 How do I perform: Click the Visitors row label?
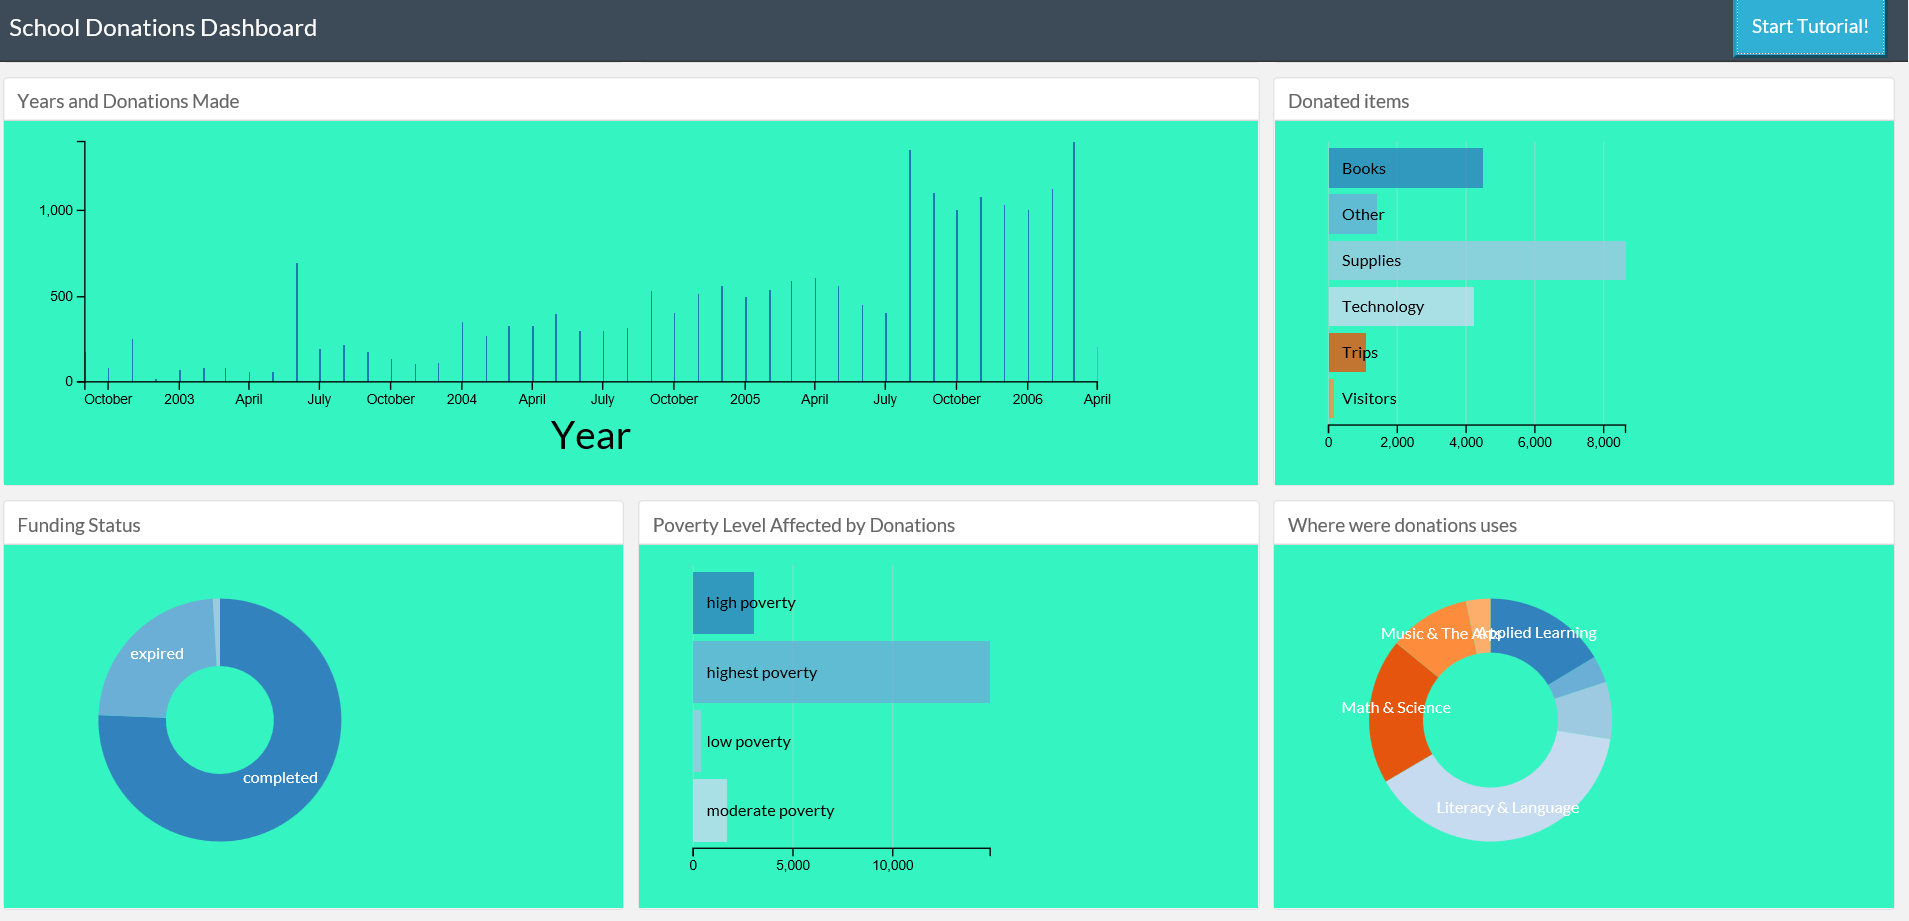(x=1368, y=398)
